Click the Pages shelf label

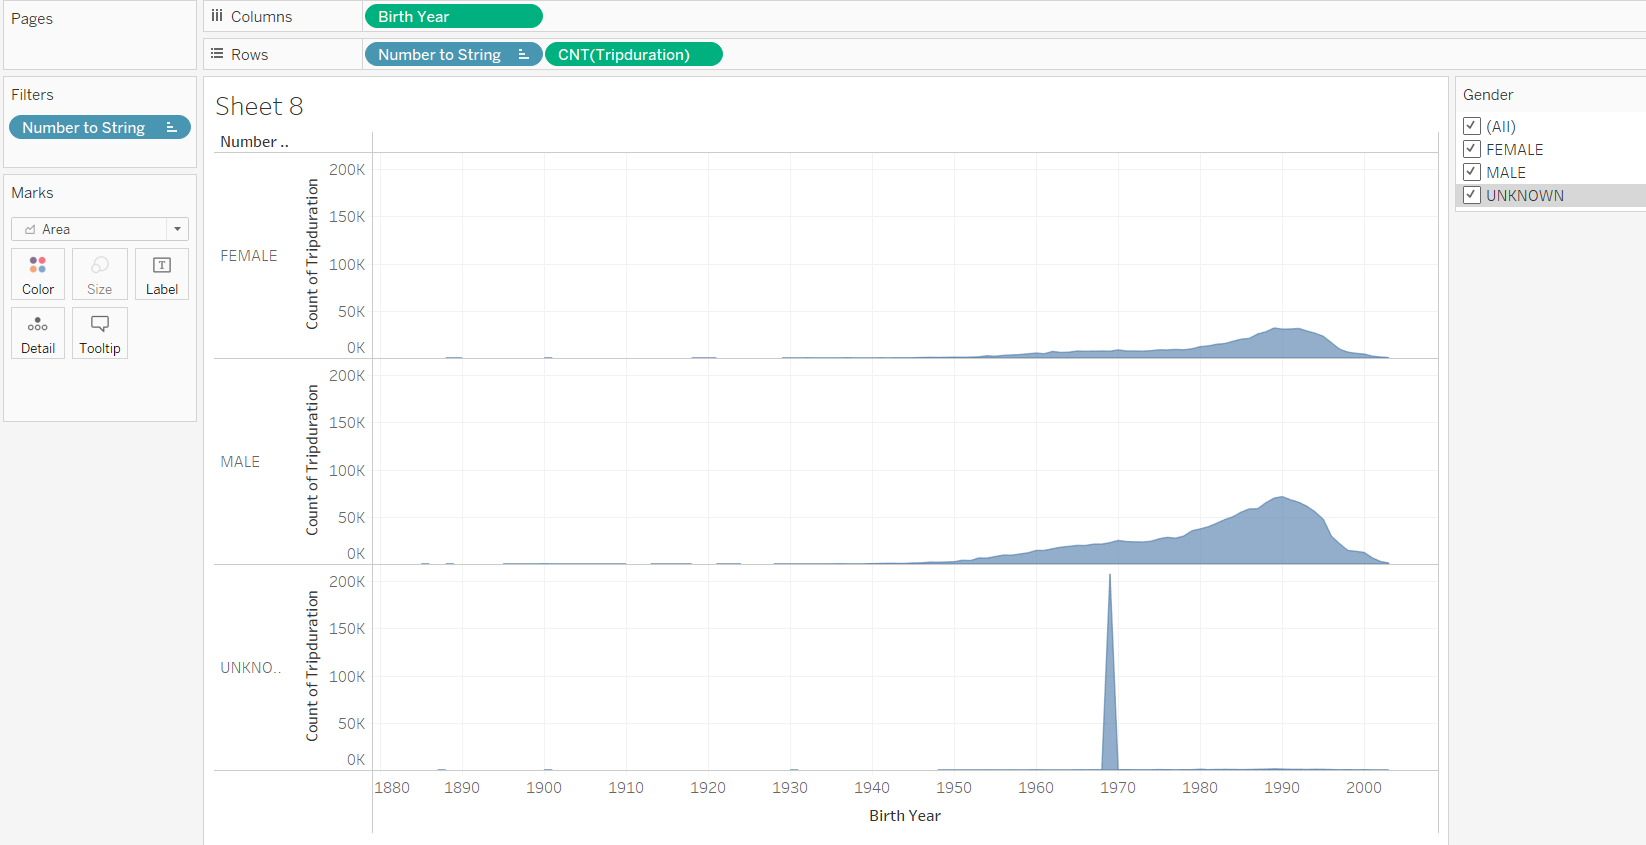pyautogui.click(x=32, y=19)
